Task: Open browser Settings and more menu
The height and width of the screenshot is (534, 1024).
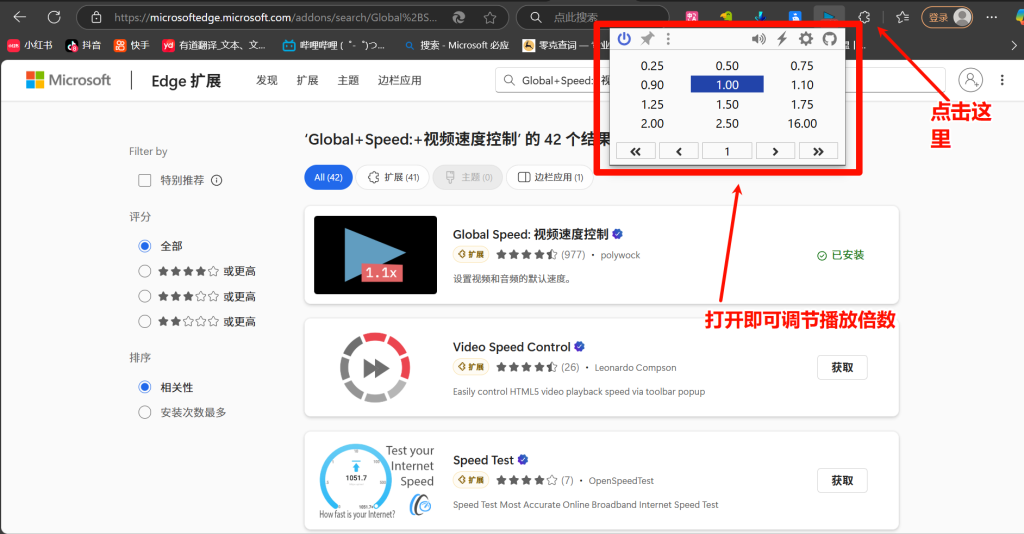Action: pyautogui.click(x=991, y=18)
